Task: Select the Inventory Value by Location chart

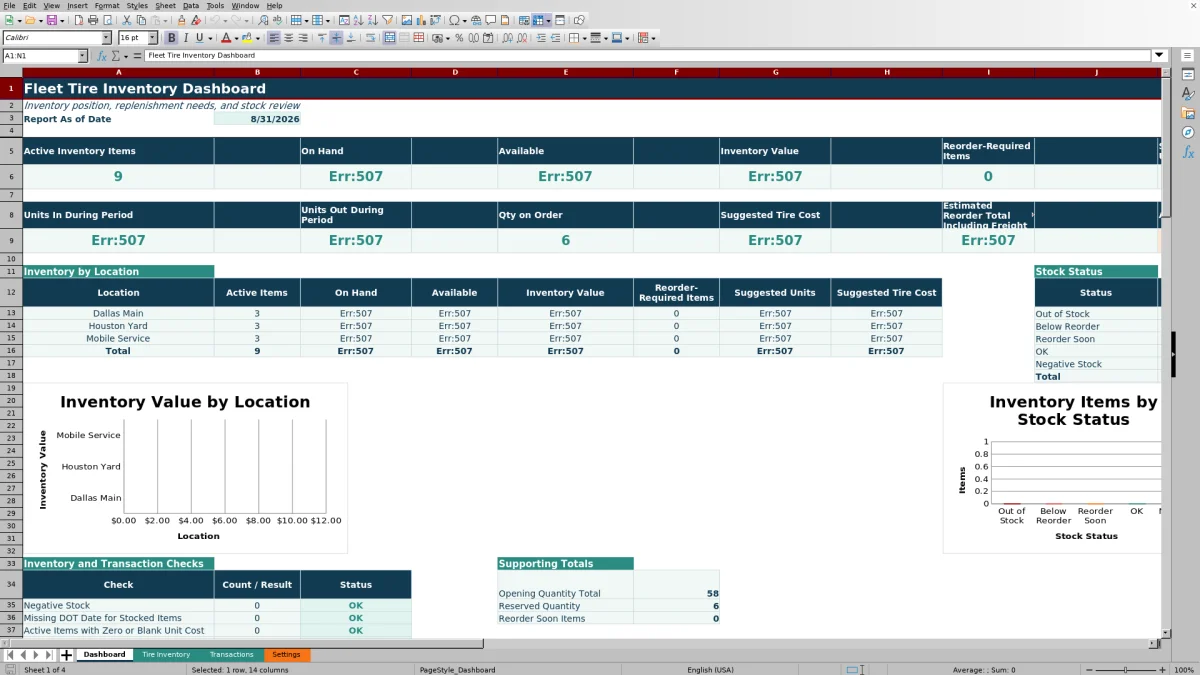Action: click(x=185, y=468)
